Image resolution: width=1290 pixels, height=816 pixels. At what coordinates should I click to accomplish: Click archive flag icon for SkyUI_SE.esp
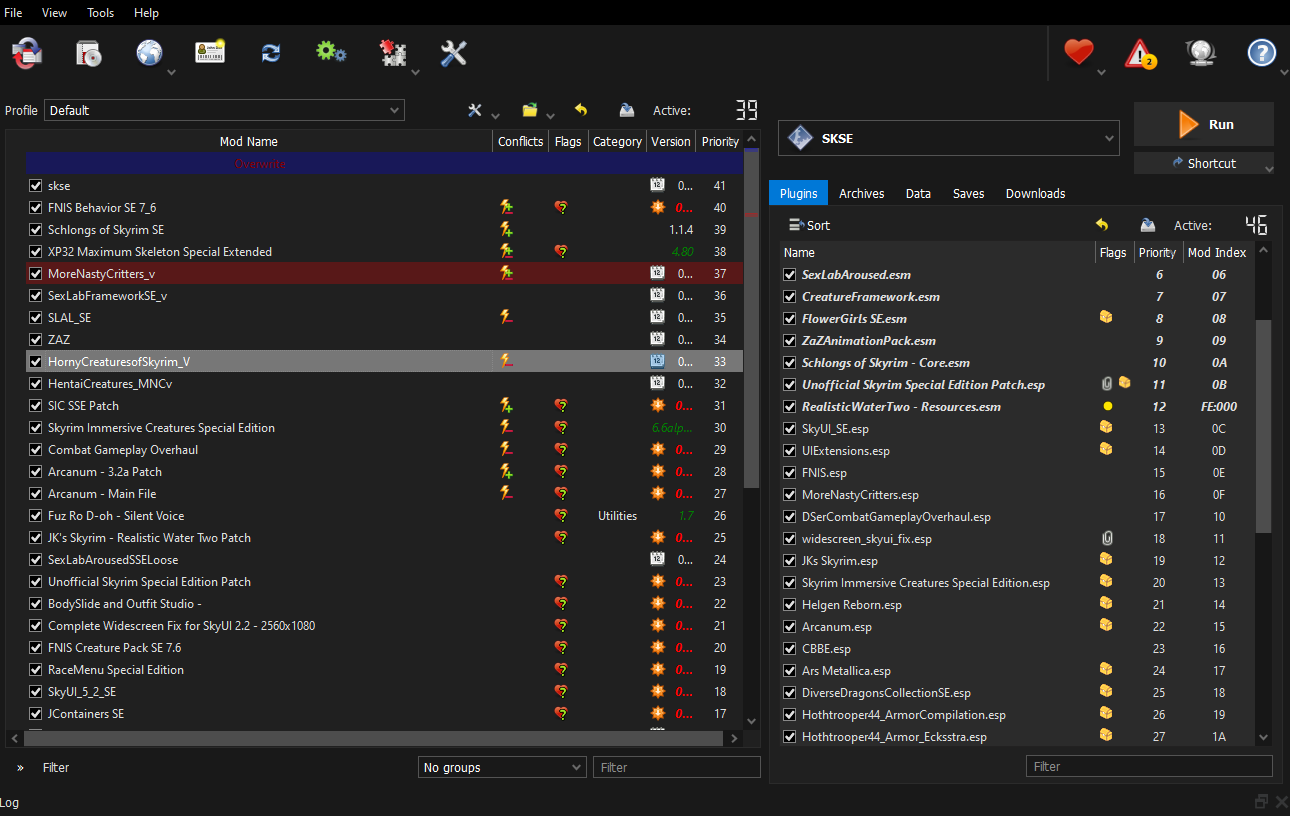pos(1106,428)
